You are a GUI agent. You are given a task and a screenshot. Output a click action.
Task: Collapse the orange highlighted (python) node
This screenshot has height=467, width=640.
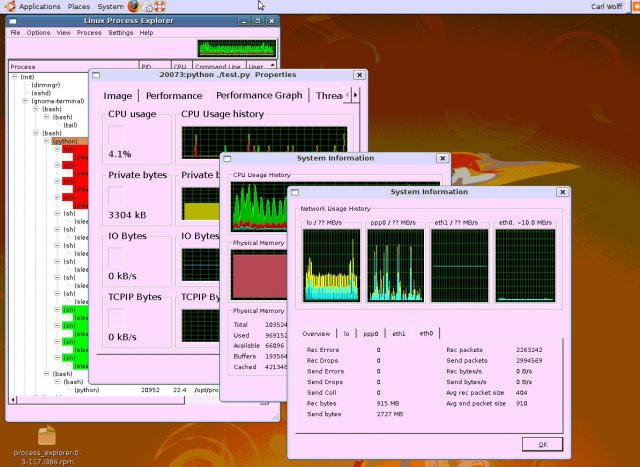(x=47, y=141)
